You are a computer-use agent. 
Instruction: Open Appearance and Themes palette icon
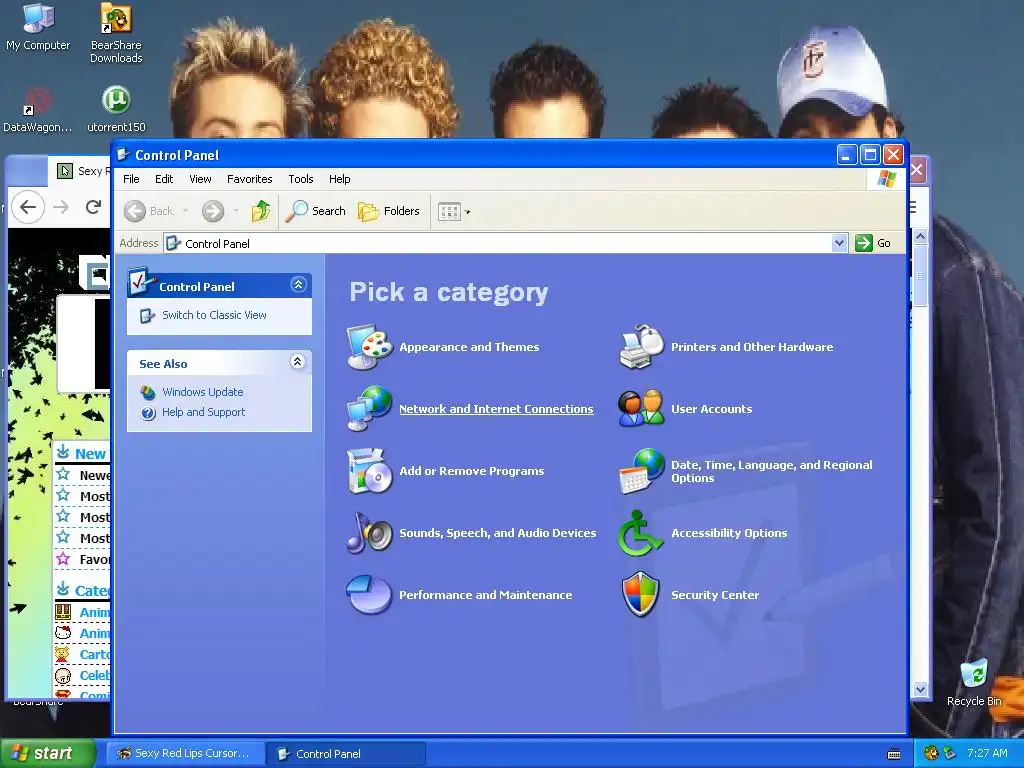pos(370,347)
